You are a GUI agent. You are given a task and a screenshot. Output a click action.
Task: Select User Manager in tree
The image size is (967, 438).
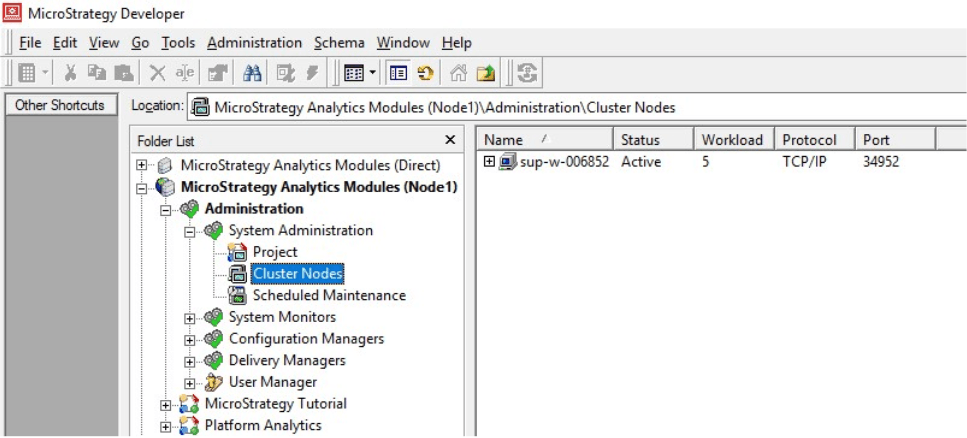point(273,382)
